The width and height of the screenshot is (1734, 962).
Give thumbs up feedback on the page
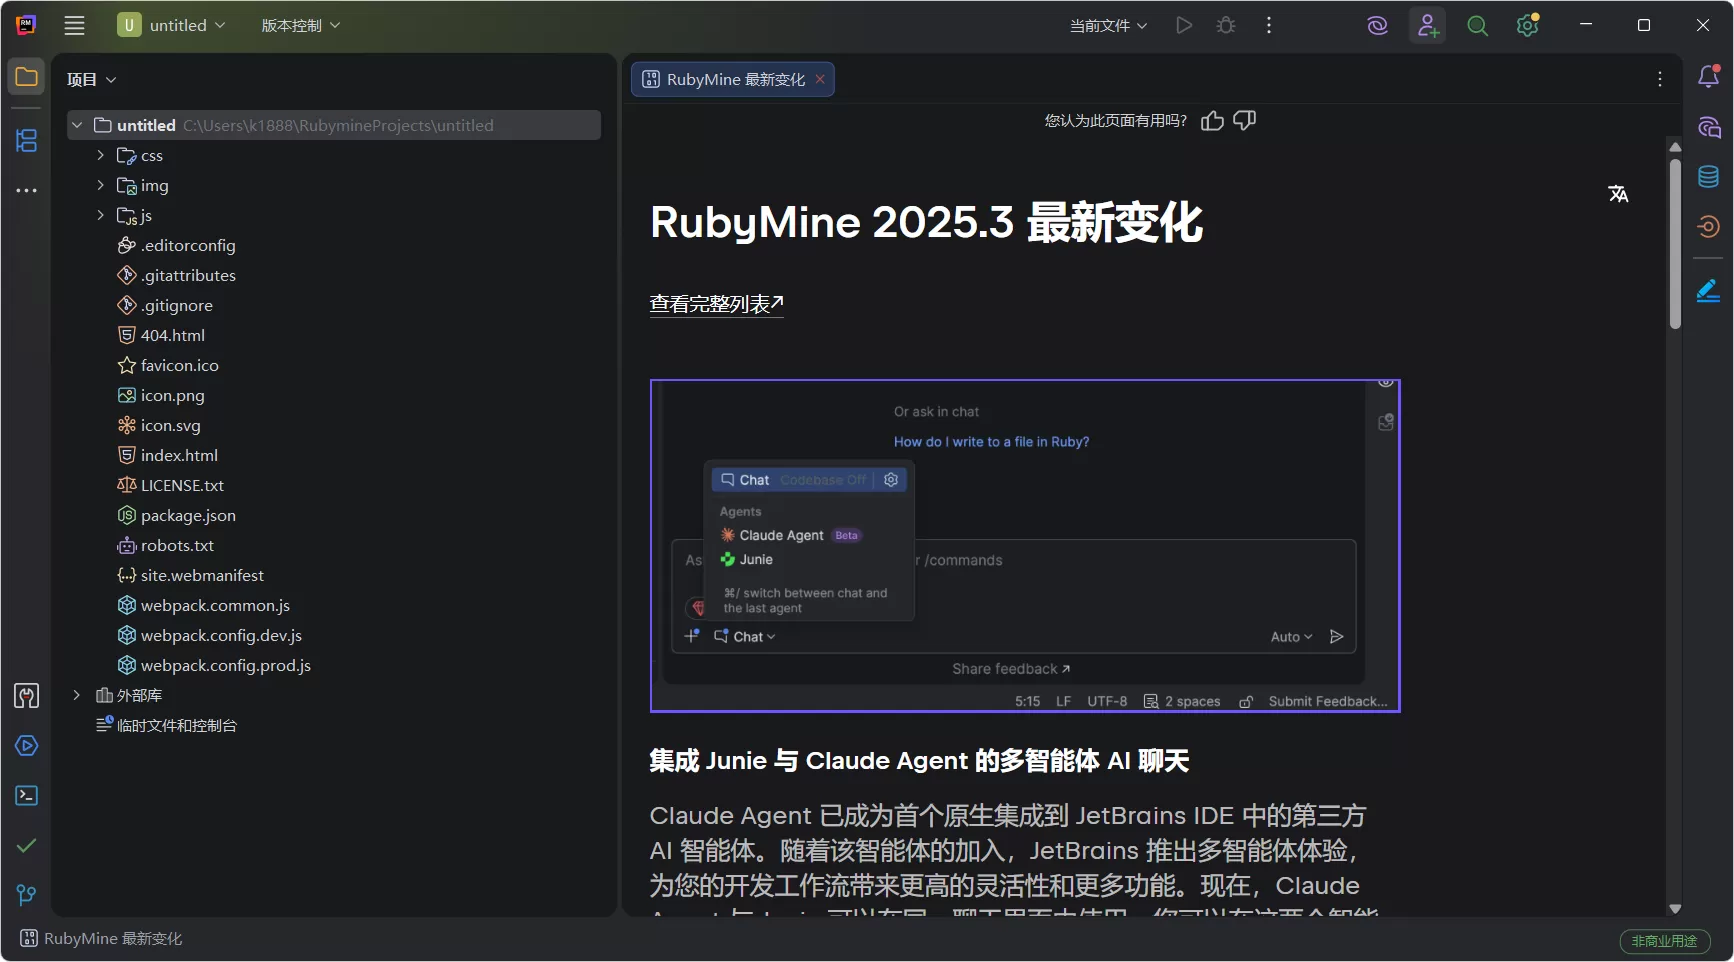pyautogui.click(x=1211, y=120)
